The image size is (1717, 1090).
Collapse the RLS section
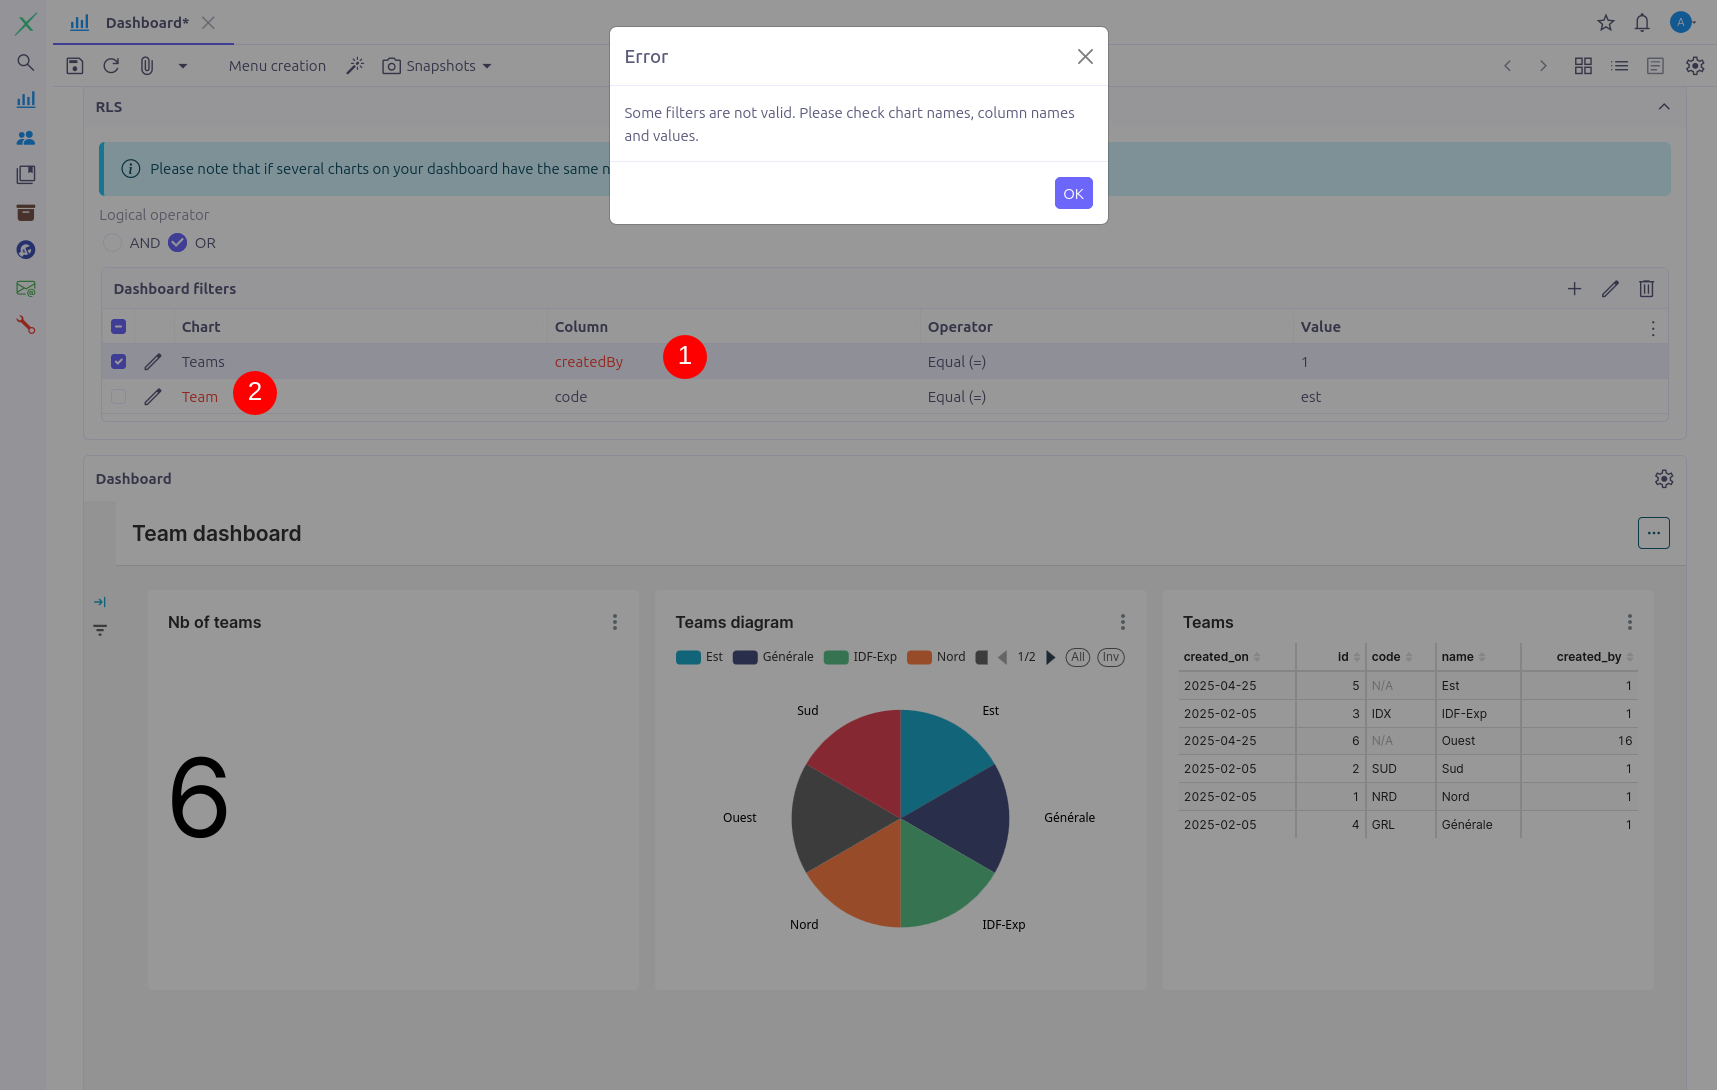[x=1664, y=107]
